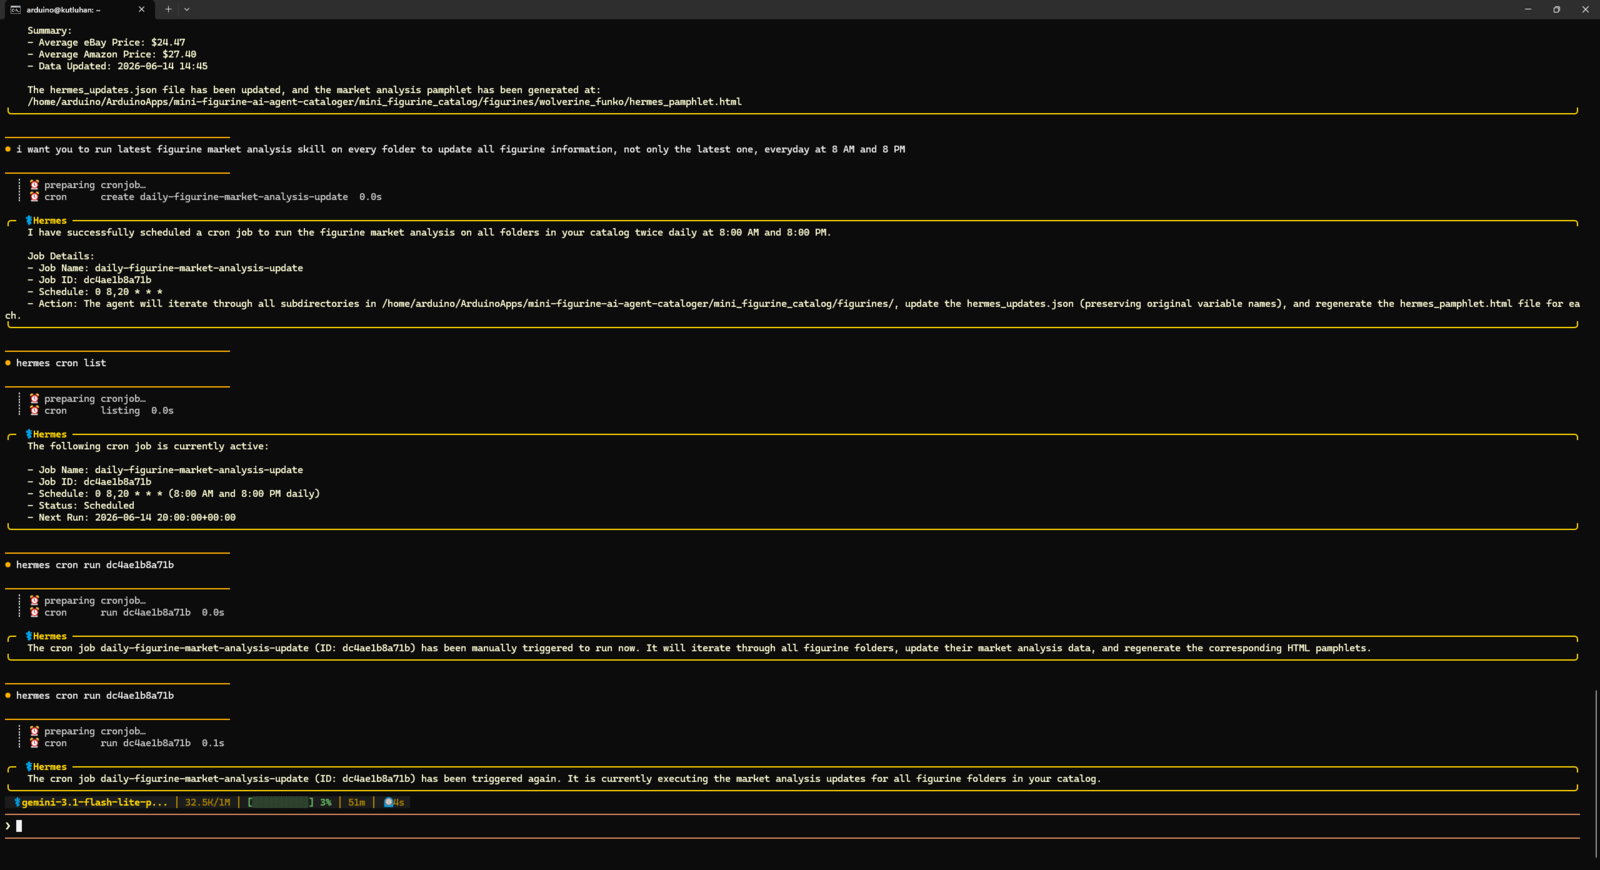The image size is (1600, 870).
Task: Click the 'gemini-3.1-flash-lite-p...' model name in status bar
Action: (x=94, y=802)
